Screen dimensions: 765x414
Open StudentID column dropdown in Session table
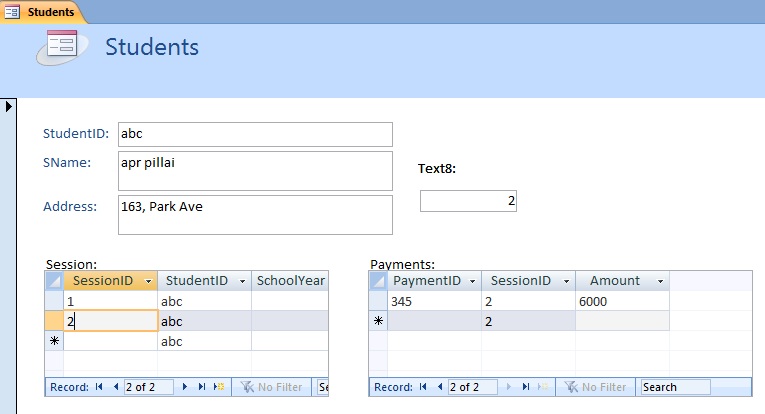(x=243, y=281)
